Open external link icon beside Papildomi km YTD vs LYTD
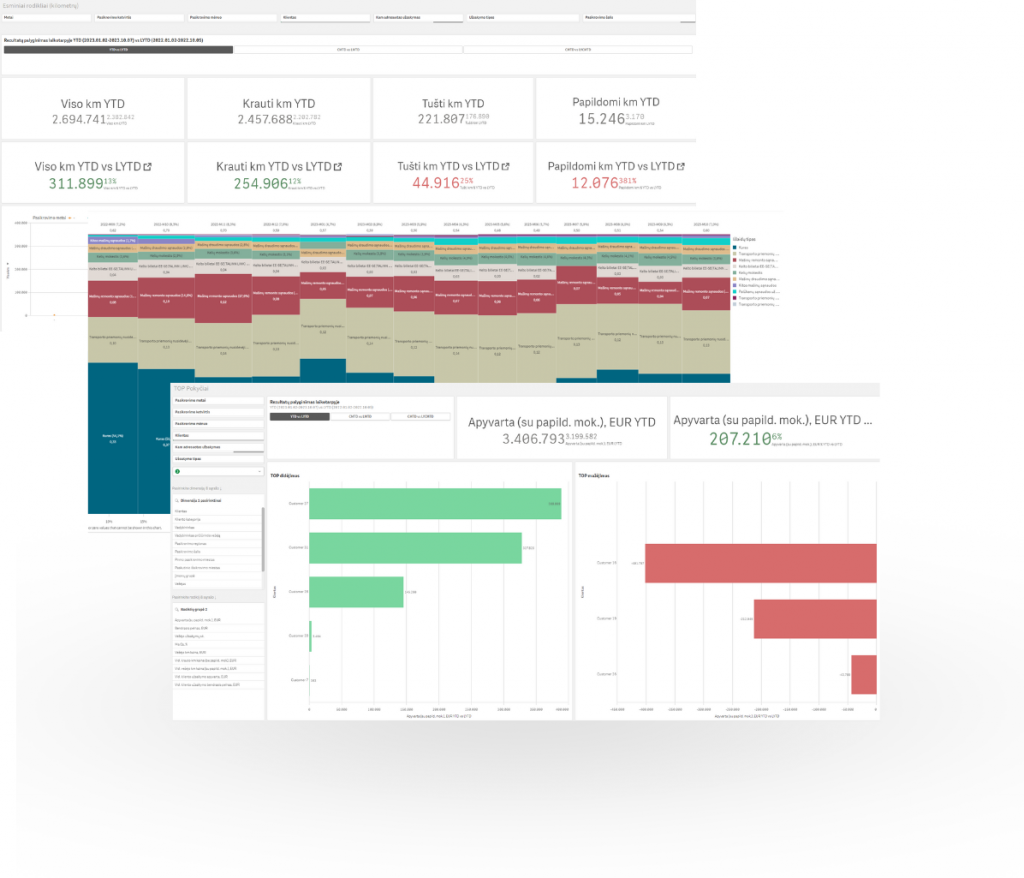The height and width of the screenshot is (878, 1024). click(x=681, y=166)
